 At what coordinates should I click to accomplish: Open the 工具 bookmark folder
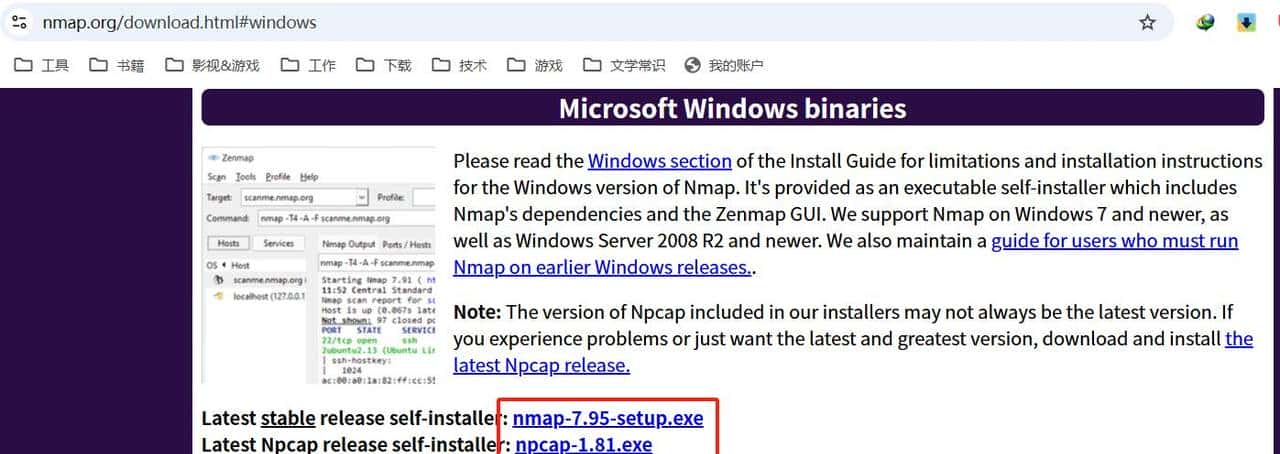click(41, 65)
